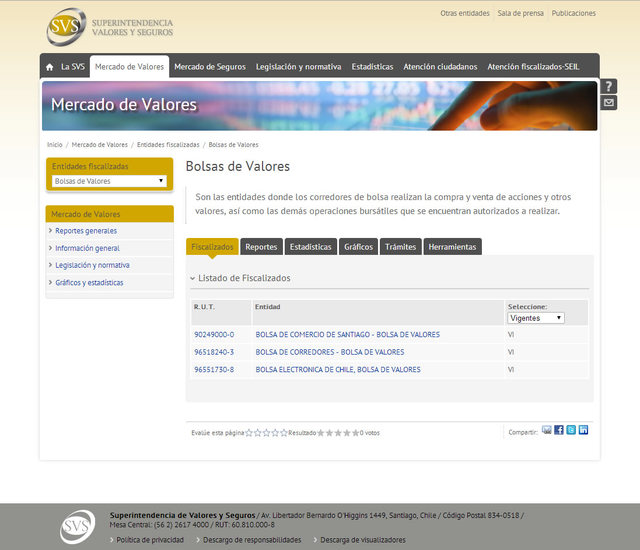Open the envelope contact icon on right edge
The width and height of the screenshot is (640, 550).
[608, 102]
